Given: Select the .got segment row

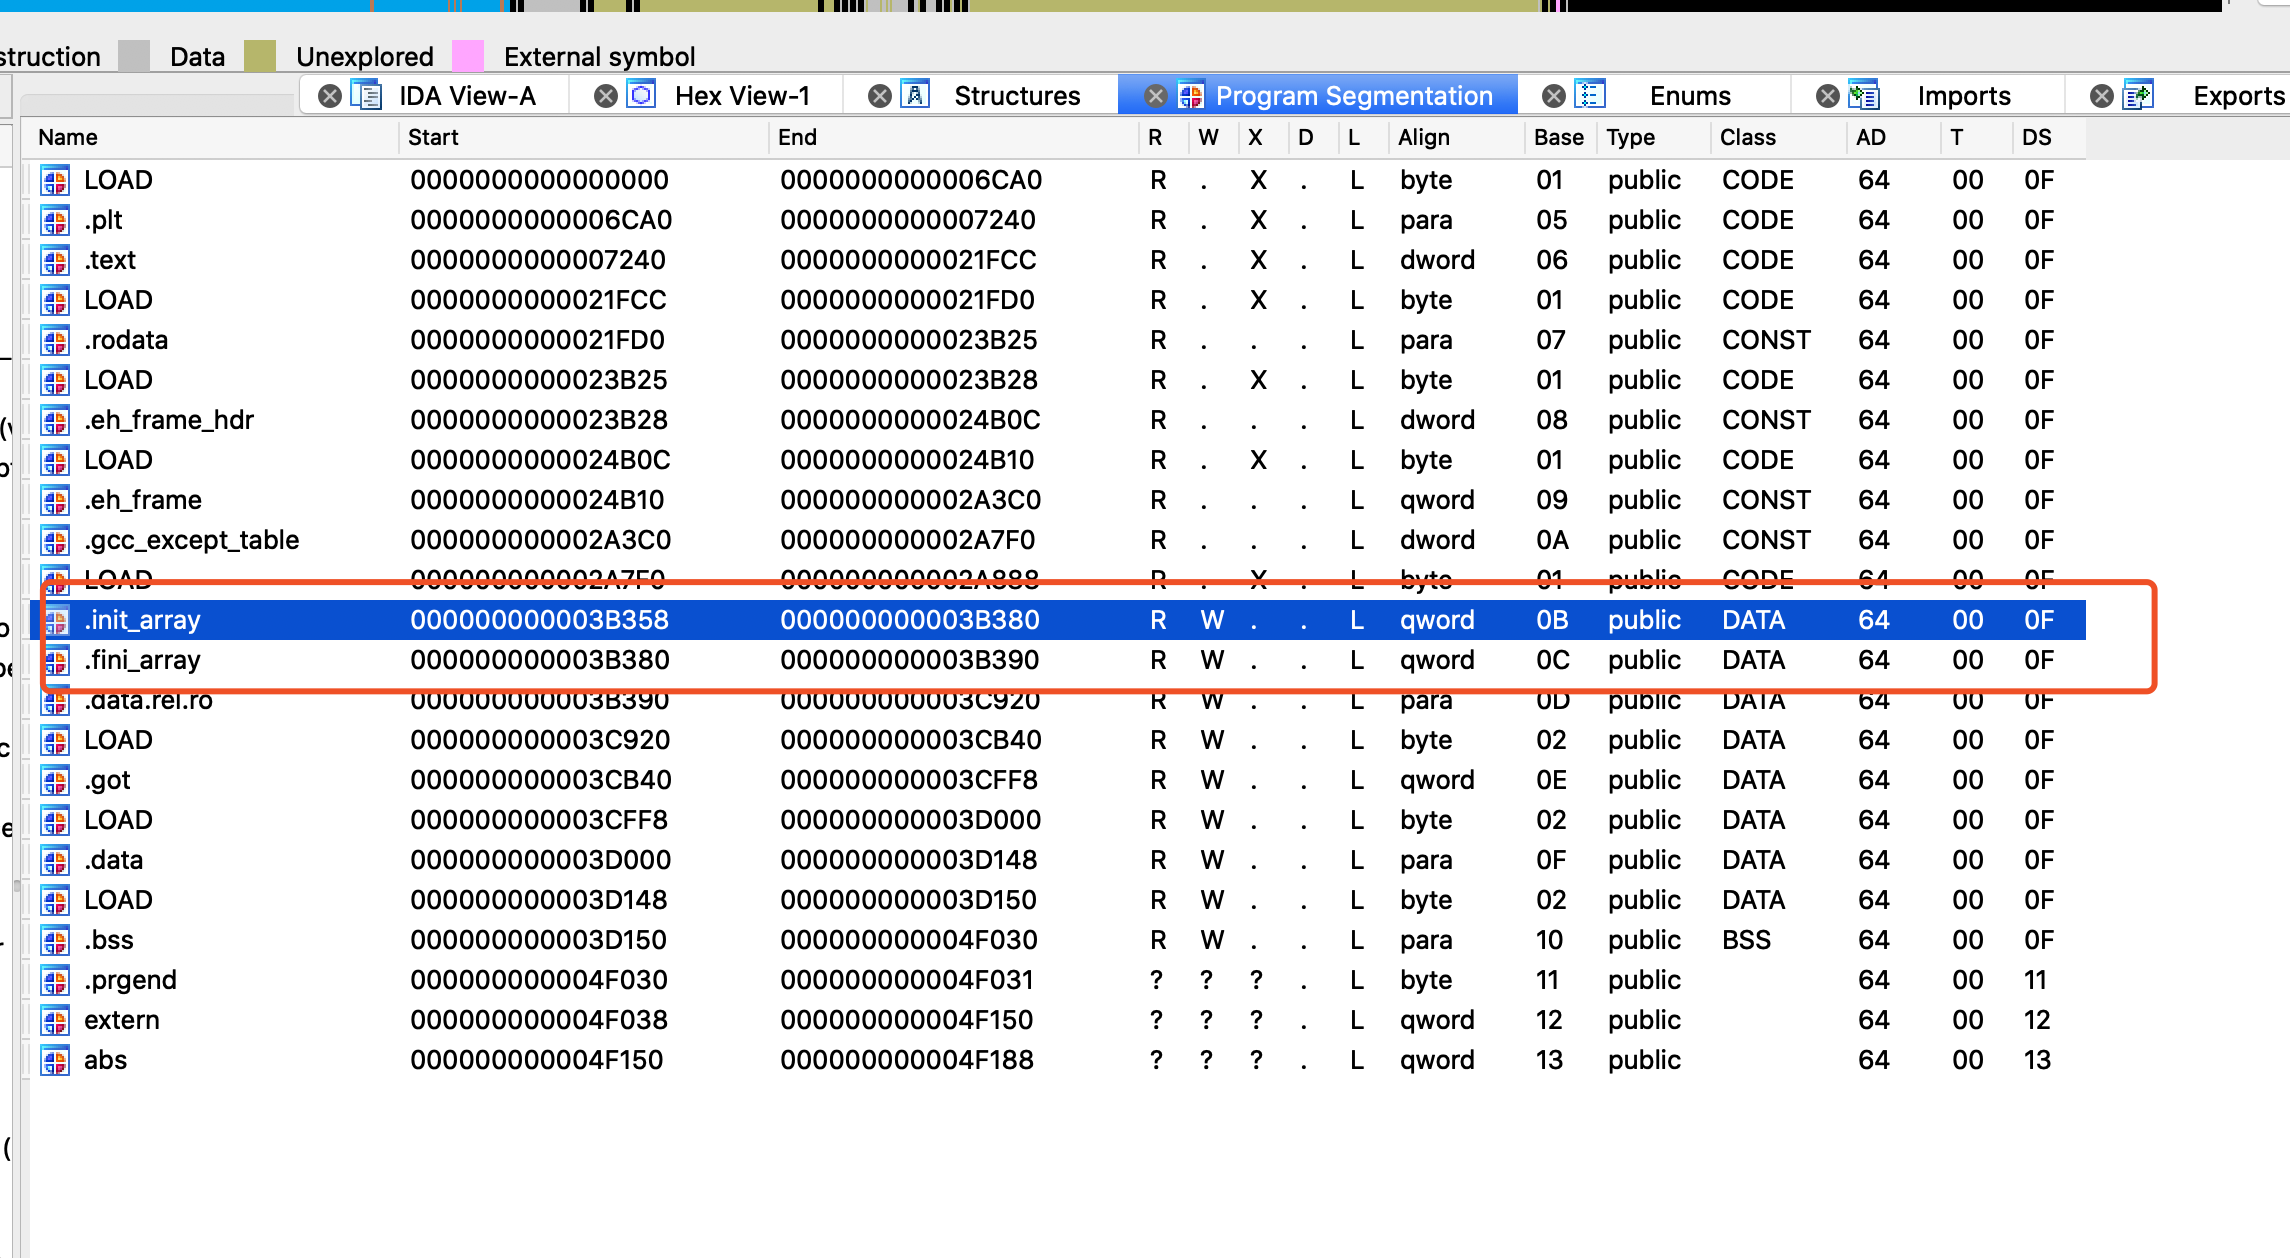Looking at the screenshot, I should tap(108, 780).
